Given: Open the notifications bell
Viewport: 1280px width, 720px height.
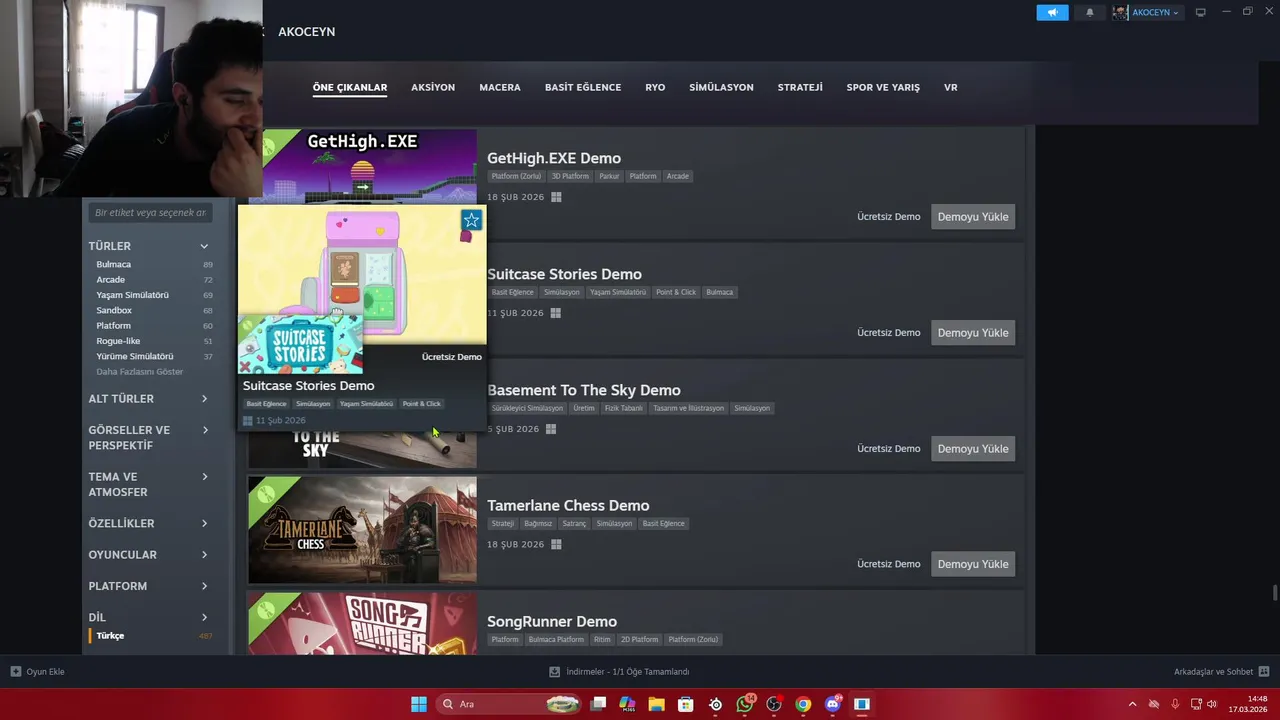Looking at the screenshot, I should pos(1090,13).
